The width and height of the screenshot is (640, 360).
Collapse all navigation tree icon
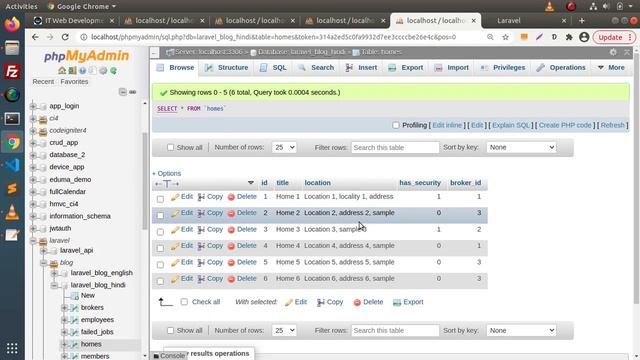[x=122, y=92]
